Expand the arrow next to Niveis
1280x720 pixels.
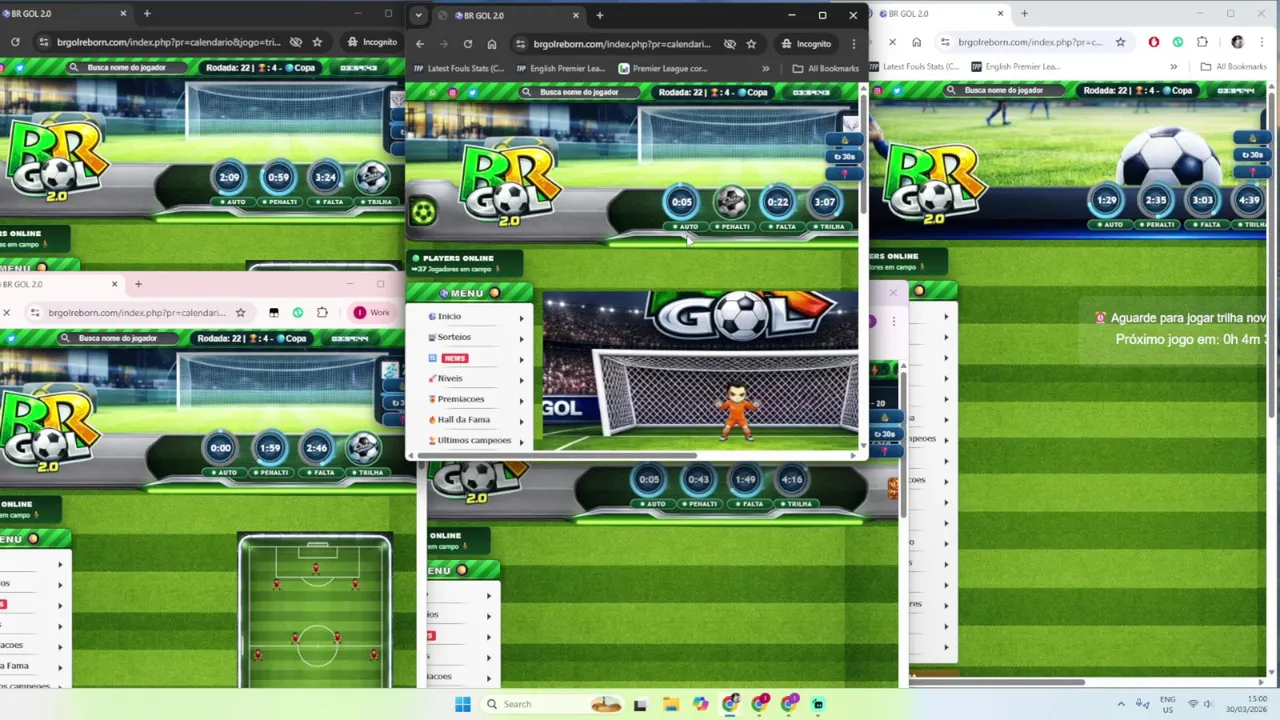tap(521, 379)
